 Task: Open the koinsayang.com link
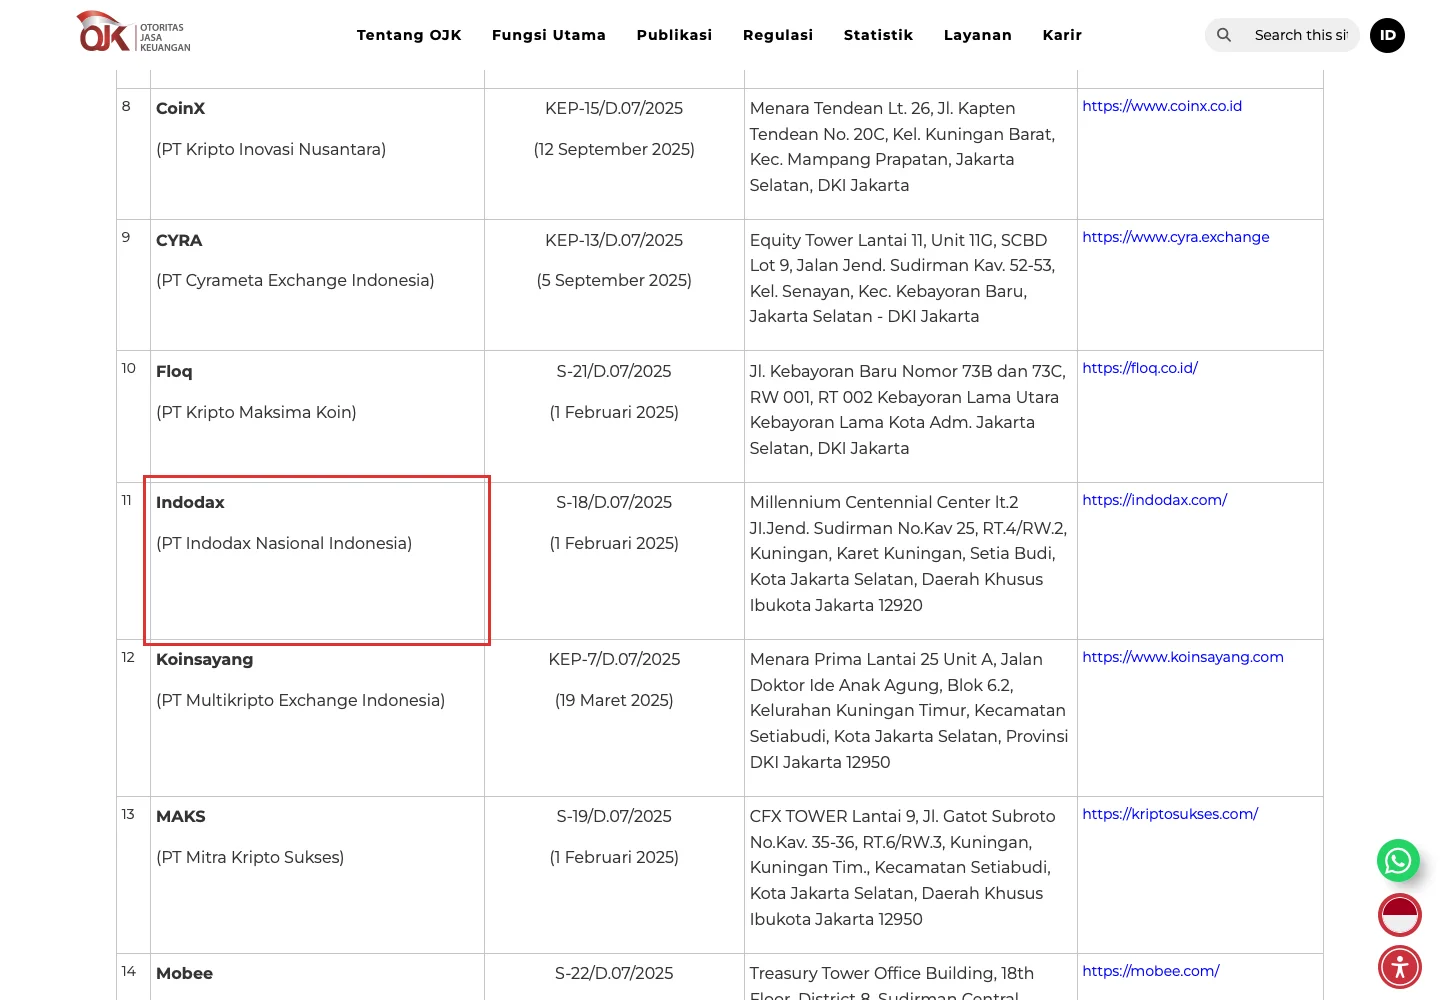pos(1183,657)
